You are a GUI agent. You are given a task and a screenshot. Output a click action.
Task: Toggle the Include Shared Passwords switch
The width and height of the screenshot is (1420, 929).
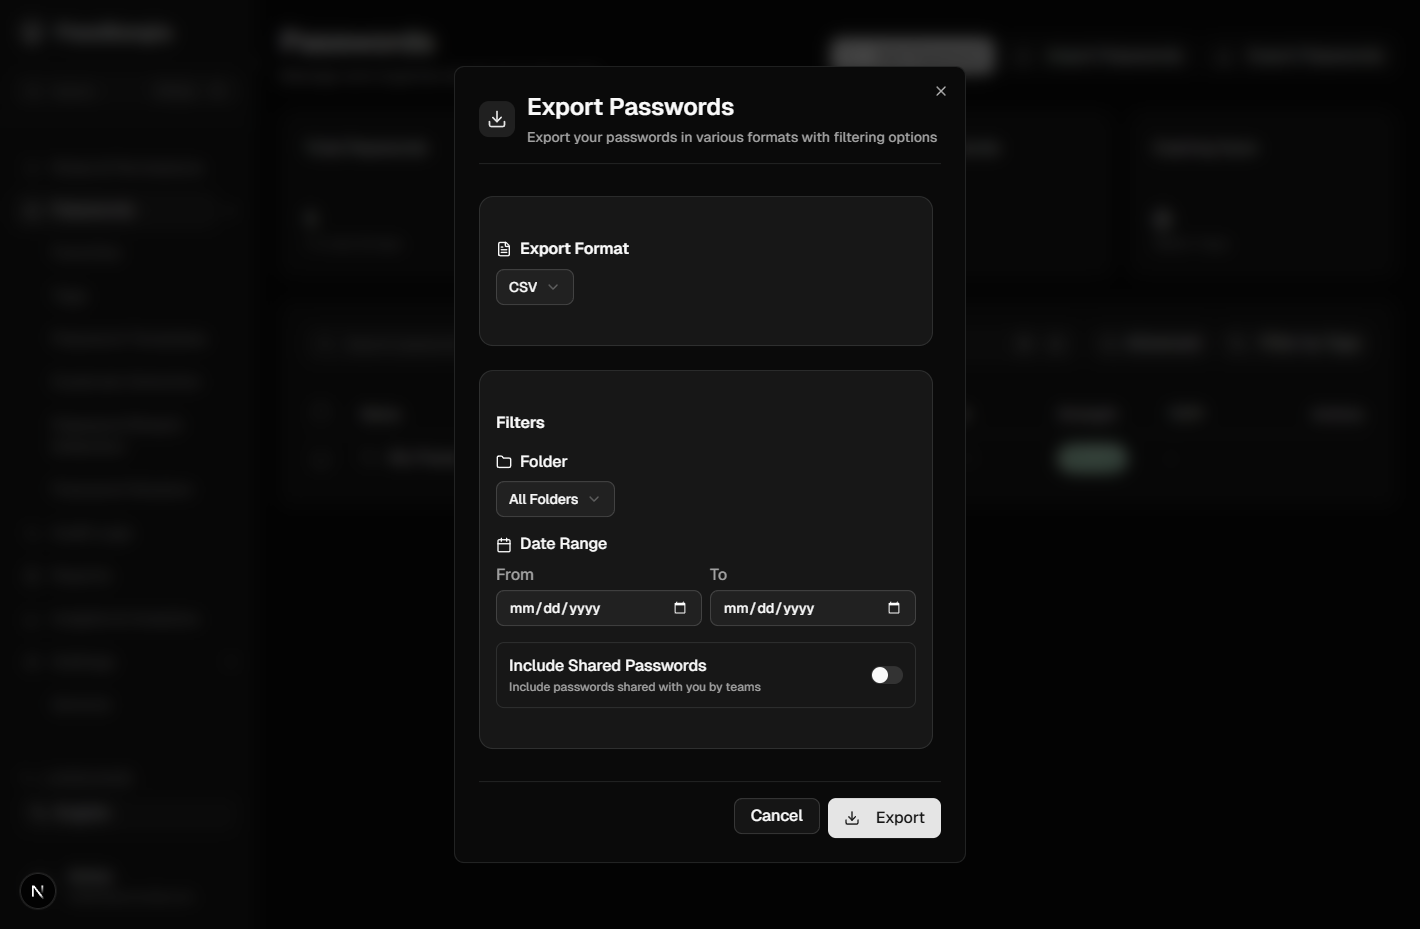click(x=885, y=675)
